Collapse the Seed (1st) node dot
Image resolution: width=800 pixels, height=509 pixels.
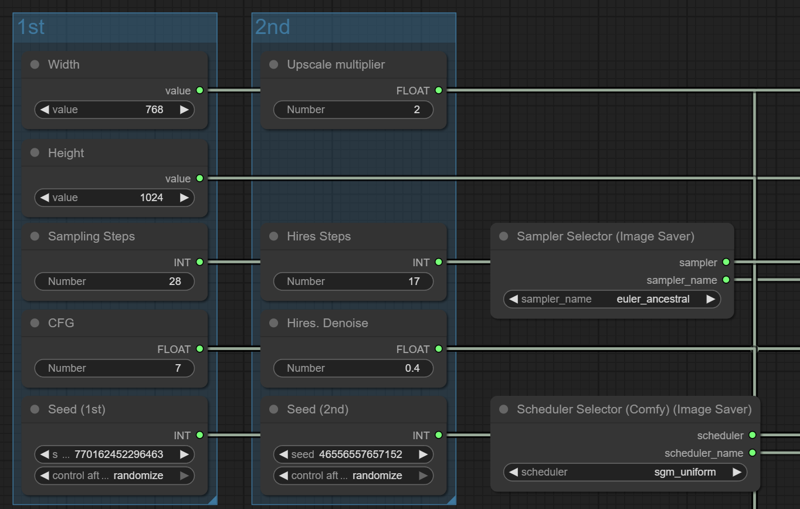coord(35,409)
